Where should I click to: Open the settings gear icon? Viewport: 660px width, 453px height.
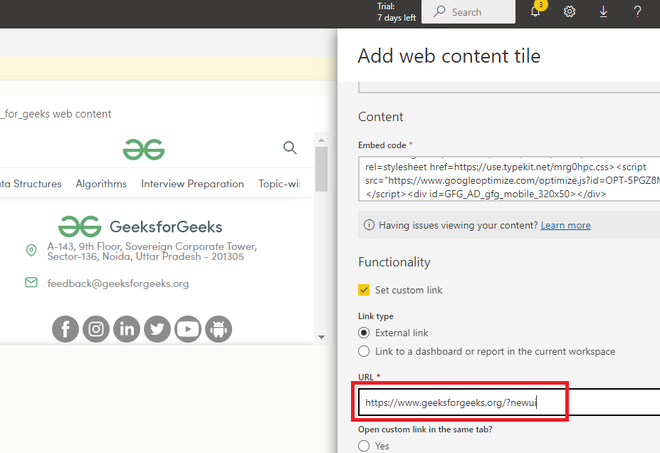[569, 12]
